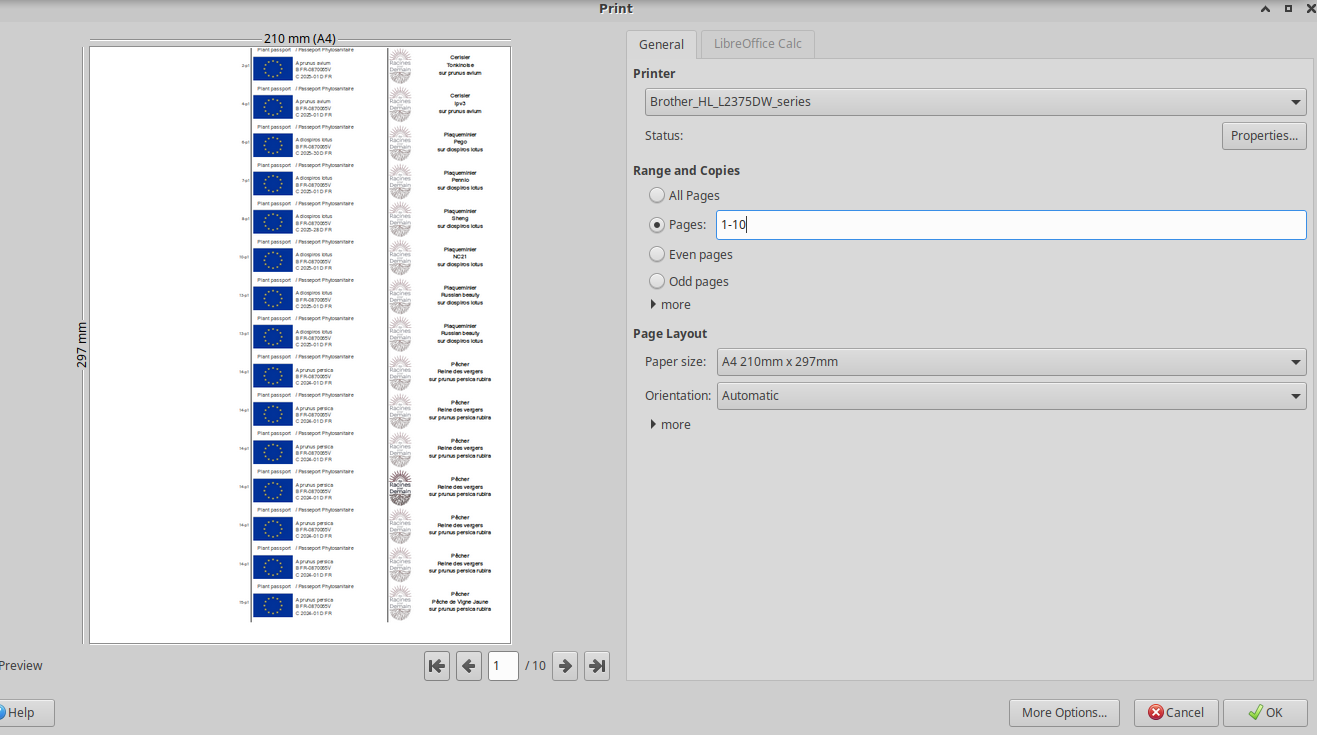1317x735 pixels.
Task: Switch to the LibreOffice Calc tab
Action: coord(757,44)
